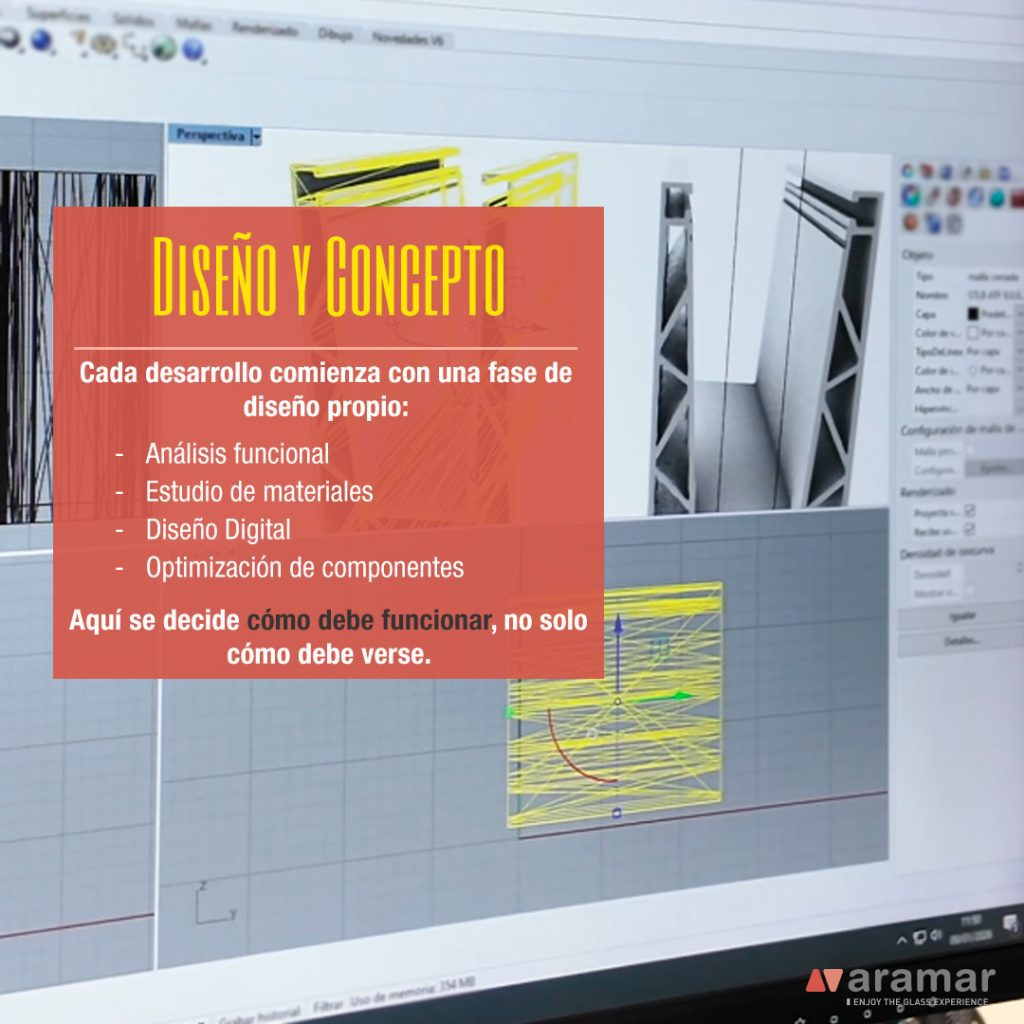The image size is (1024, 1024).
Task: Click the Densidad isocurve stepper arrows
Action: tap(1019, 568)
